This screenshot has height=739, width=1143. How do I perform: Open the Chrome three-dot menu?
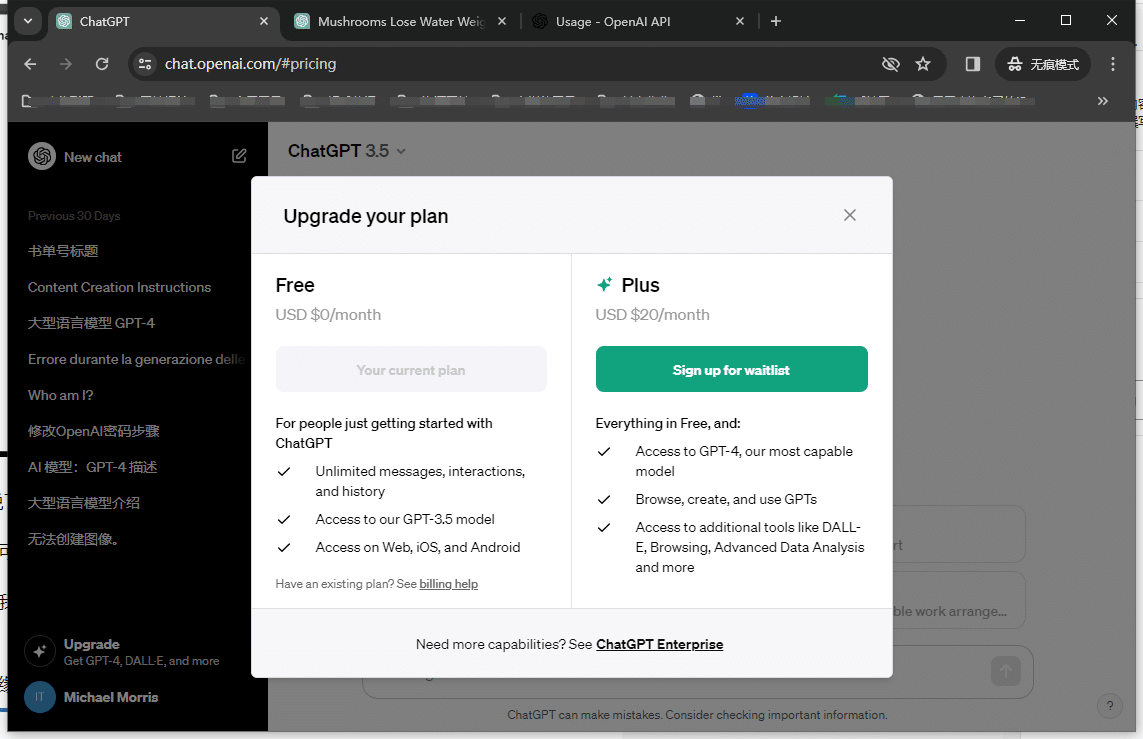1113,64
